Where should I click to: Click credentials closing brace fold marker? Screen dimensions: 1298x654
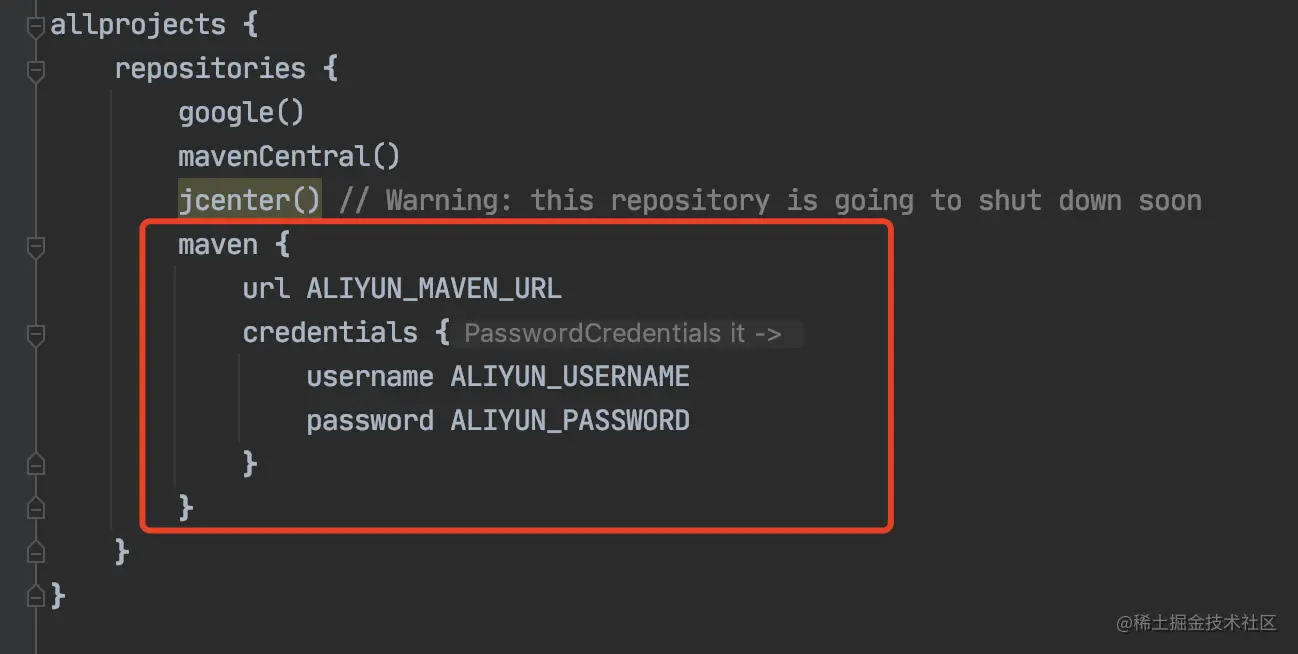pyautogui.click(x=36, y=464)
